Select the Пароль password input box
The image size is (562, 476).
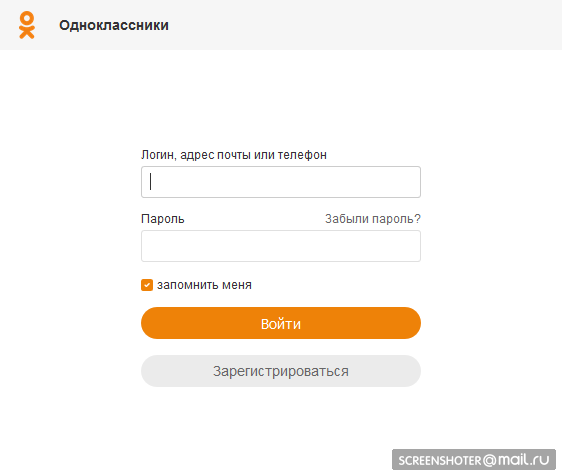(281, 246)
